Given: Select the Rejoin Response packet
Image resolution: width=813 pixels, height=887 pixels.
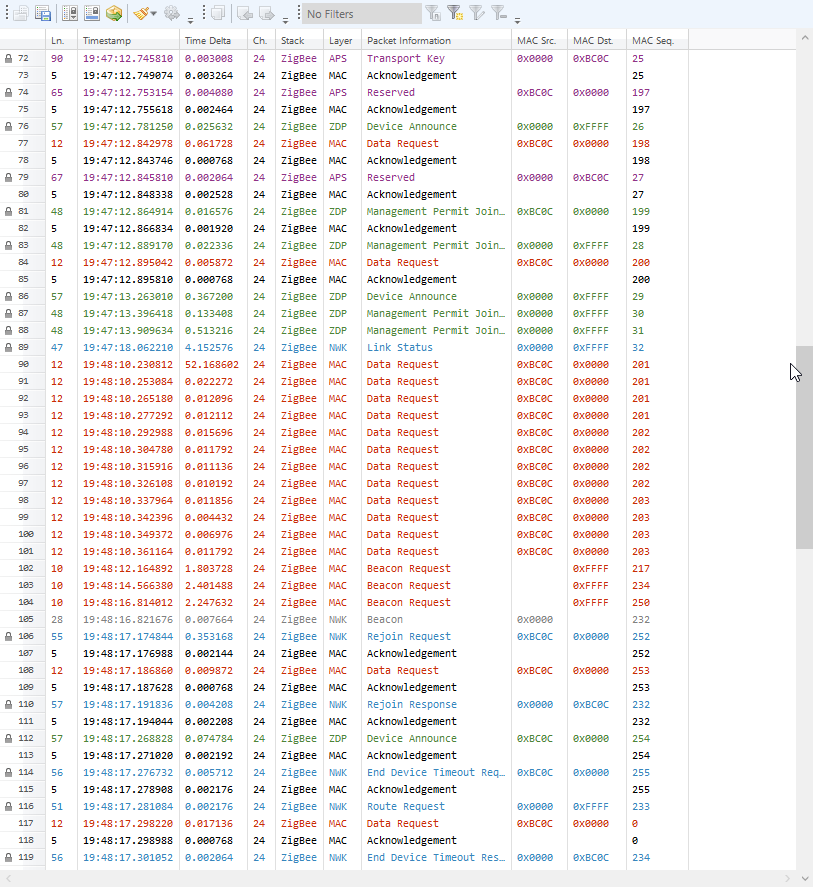Looking at the screenshot, I should [x=411, y=704].
